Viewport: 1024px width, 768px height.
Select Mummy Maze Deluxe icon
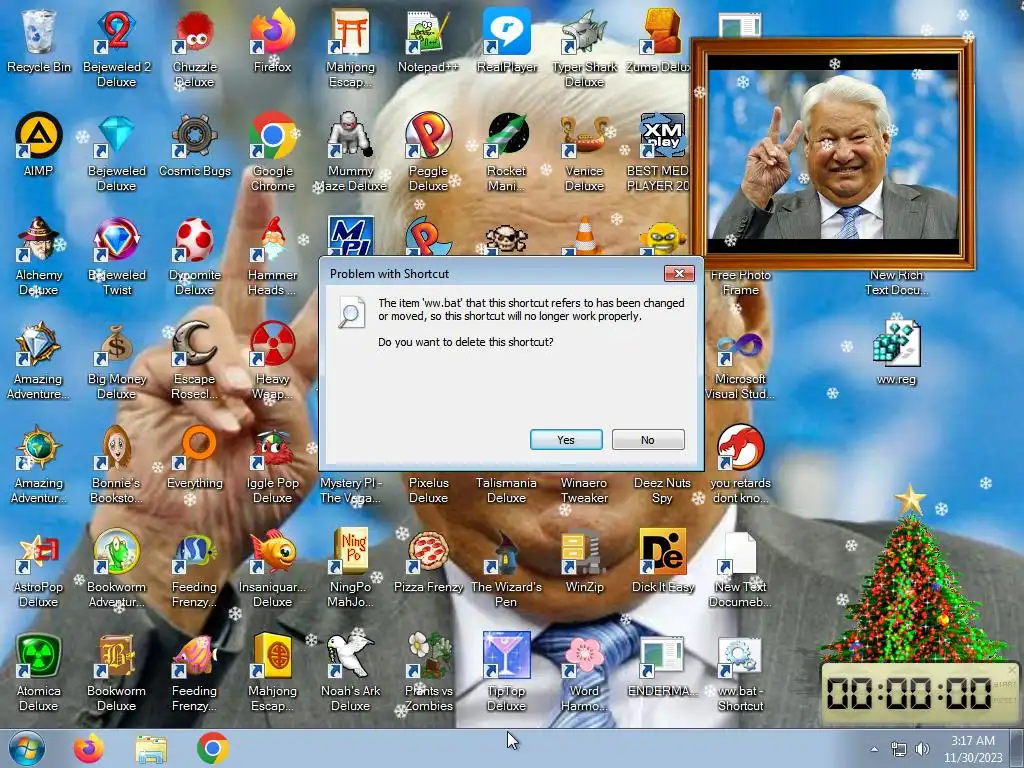pyautogui.click(x=351, y=152)
